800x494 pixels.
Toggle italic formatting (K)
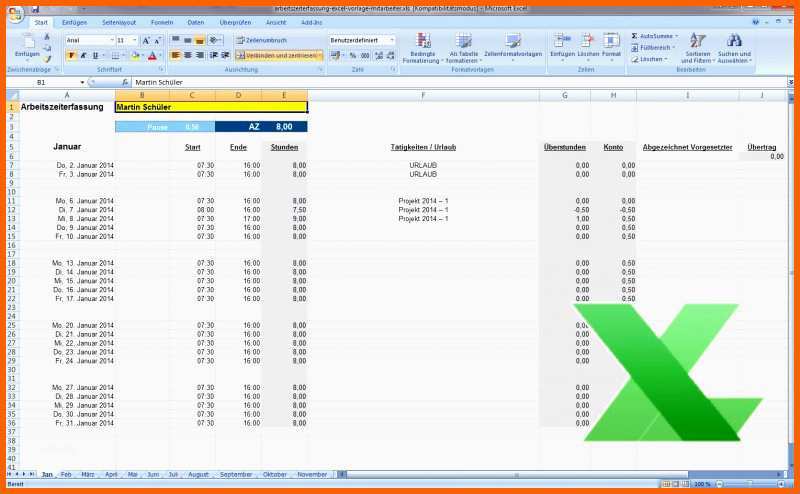tap(83, 56)
